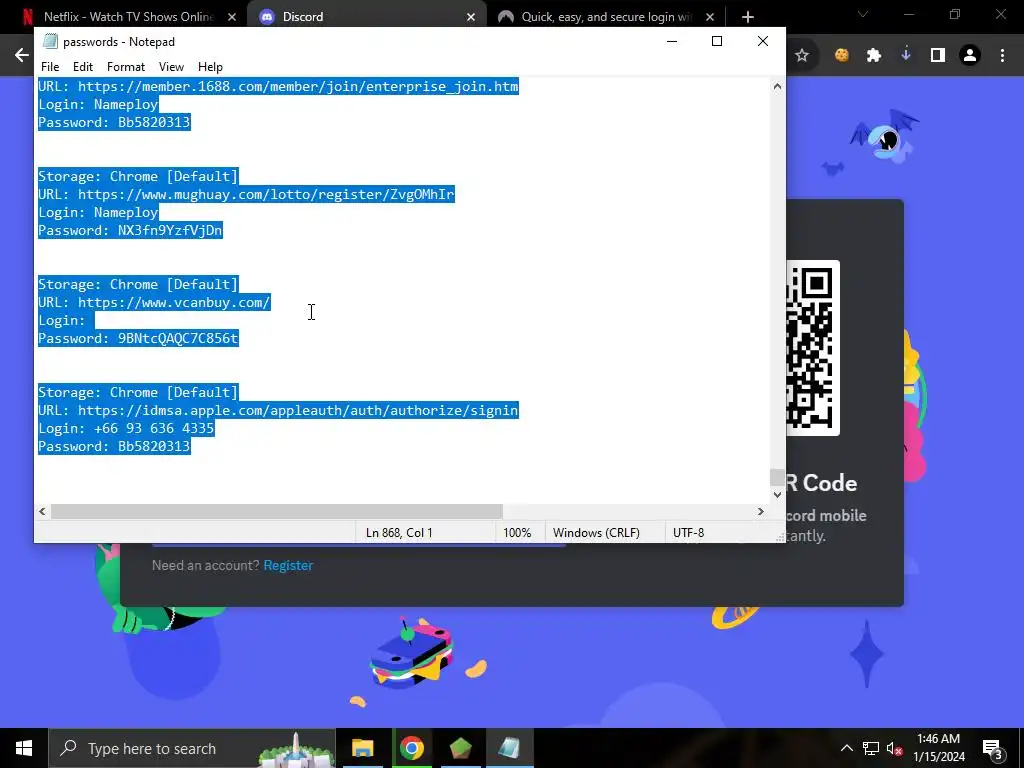Close the passwords Notepad window
The height and width of the screenshot is (768, 1024).
(x=762, y=41)
